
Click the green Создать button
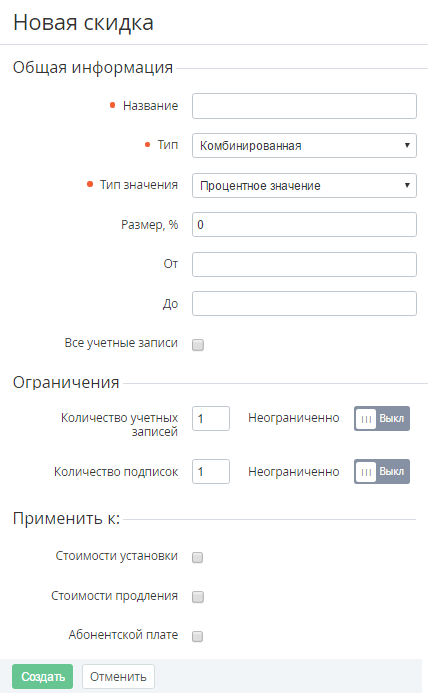pos(43,676)
